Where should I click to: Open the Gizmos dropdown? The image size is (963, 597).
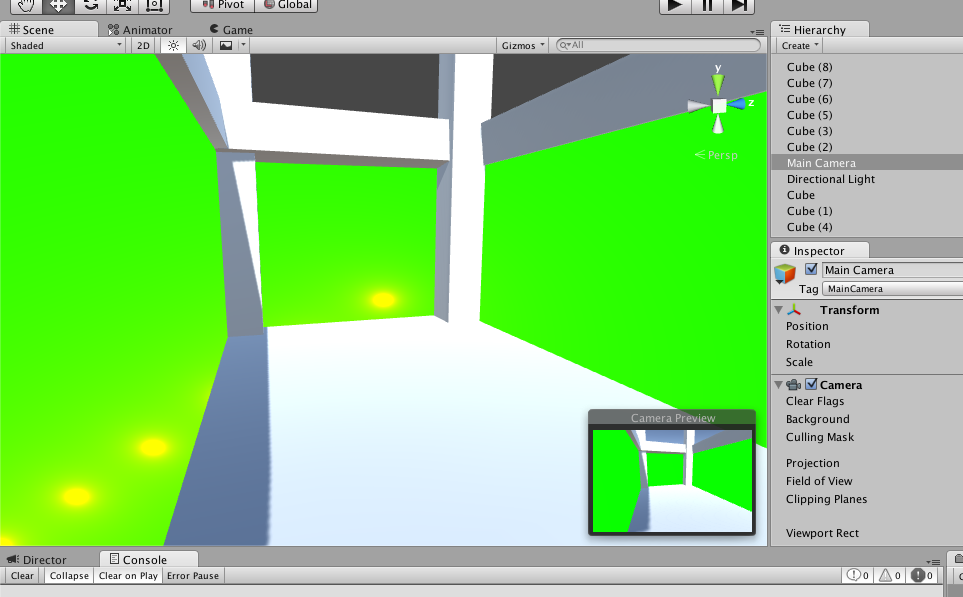click(x=522, y=45)
